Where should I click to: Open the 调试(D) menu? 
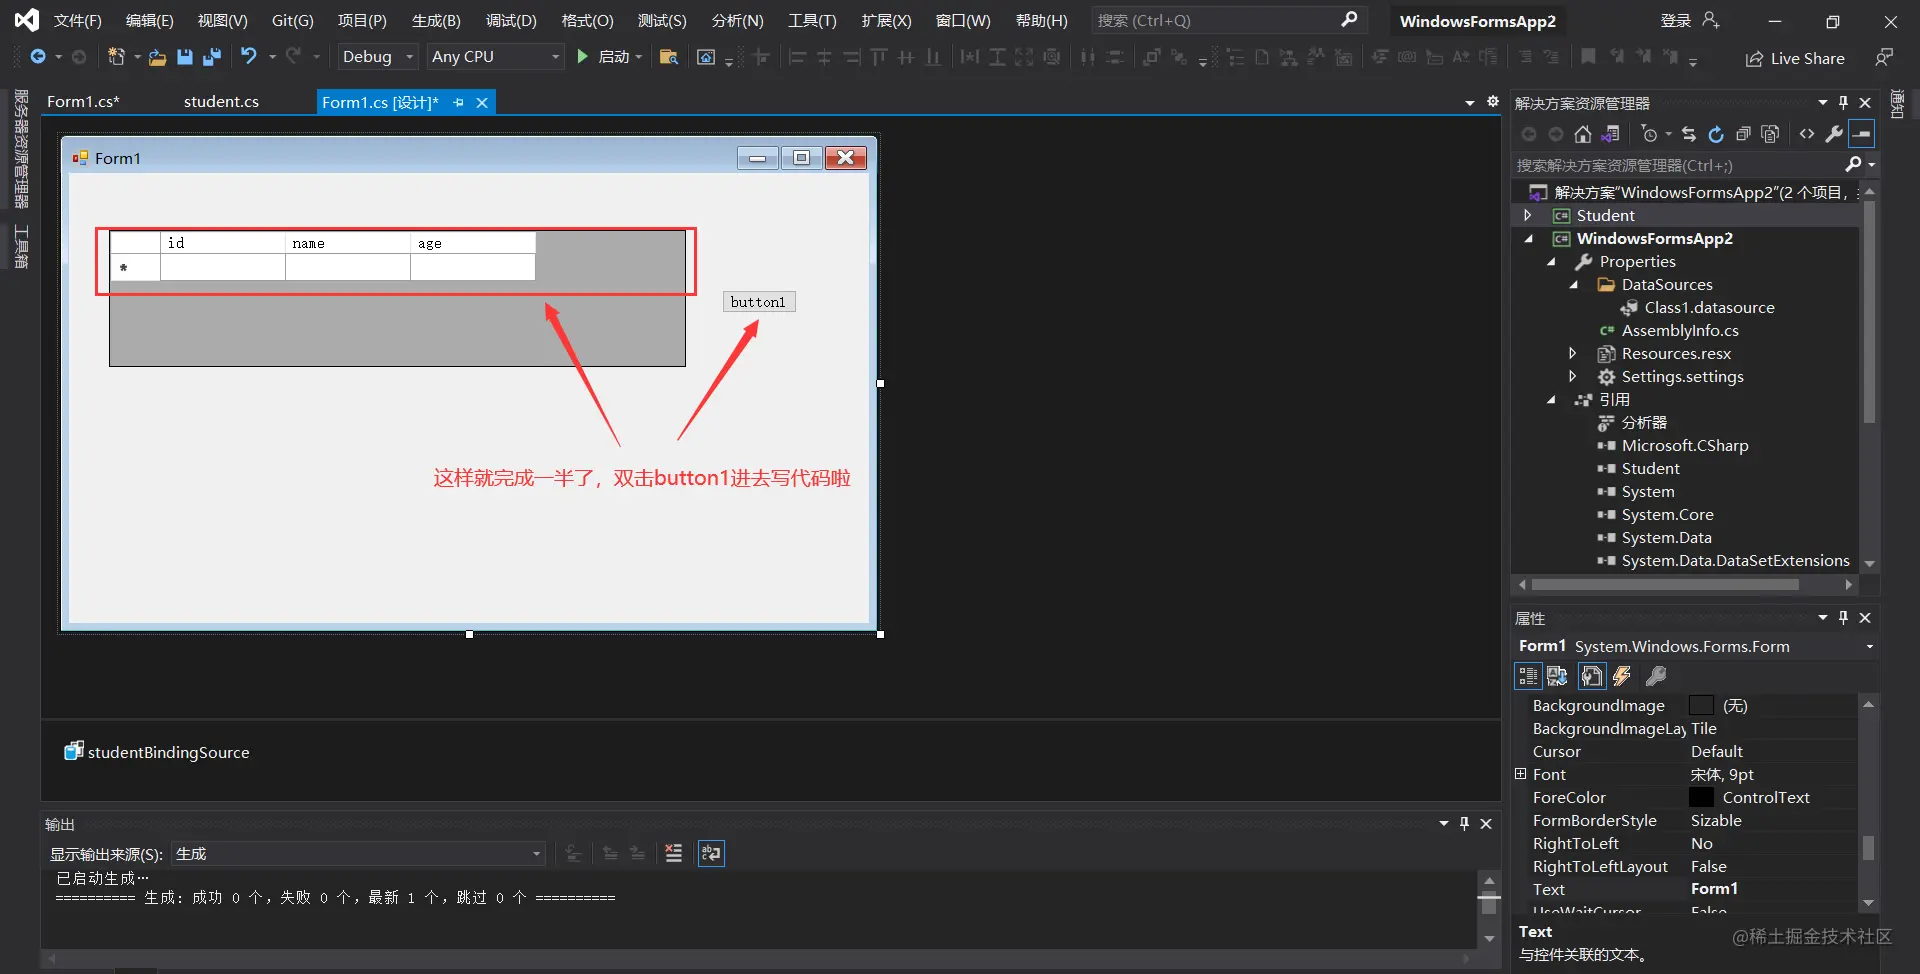click(x=511, y=20)
